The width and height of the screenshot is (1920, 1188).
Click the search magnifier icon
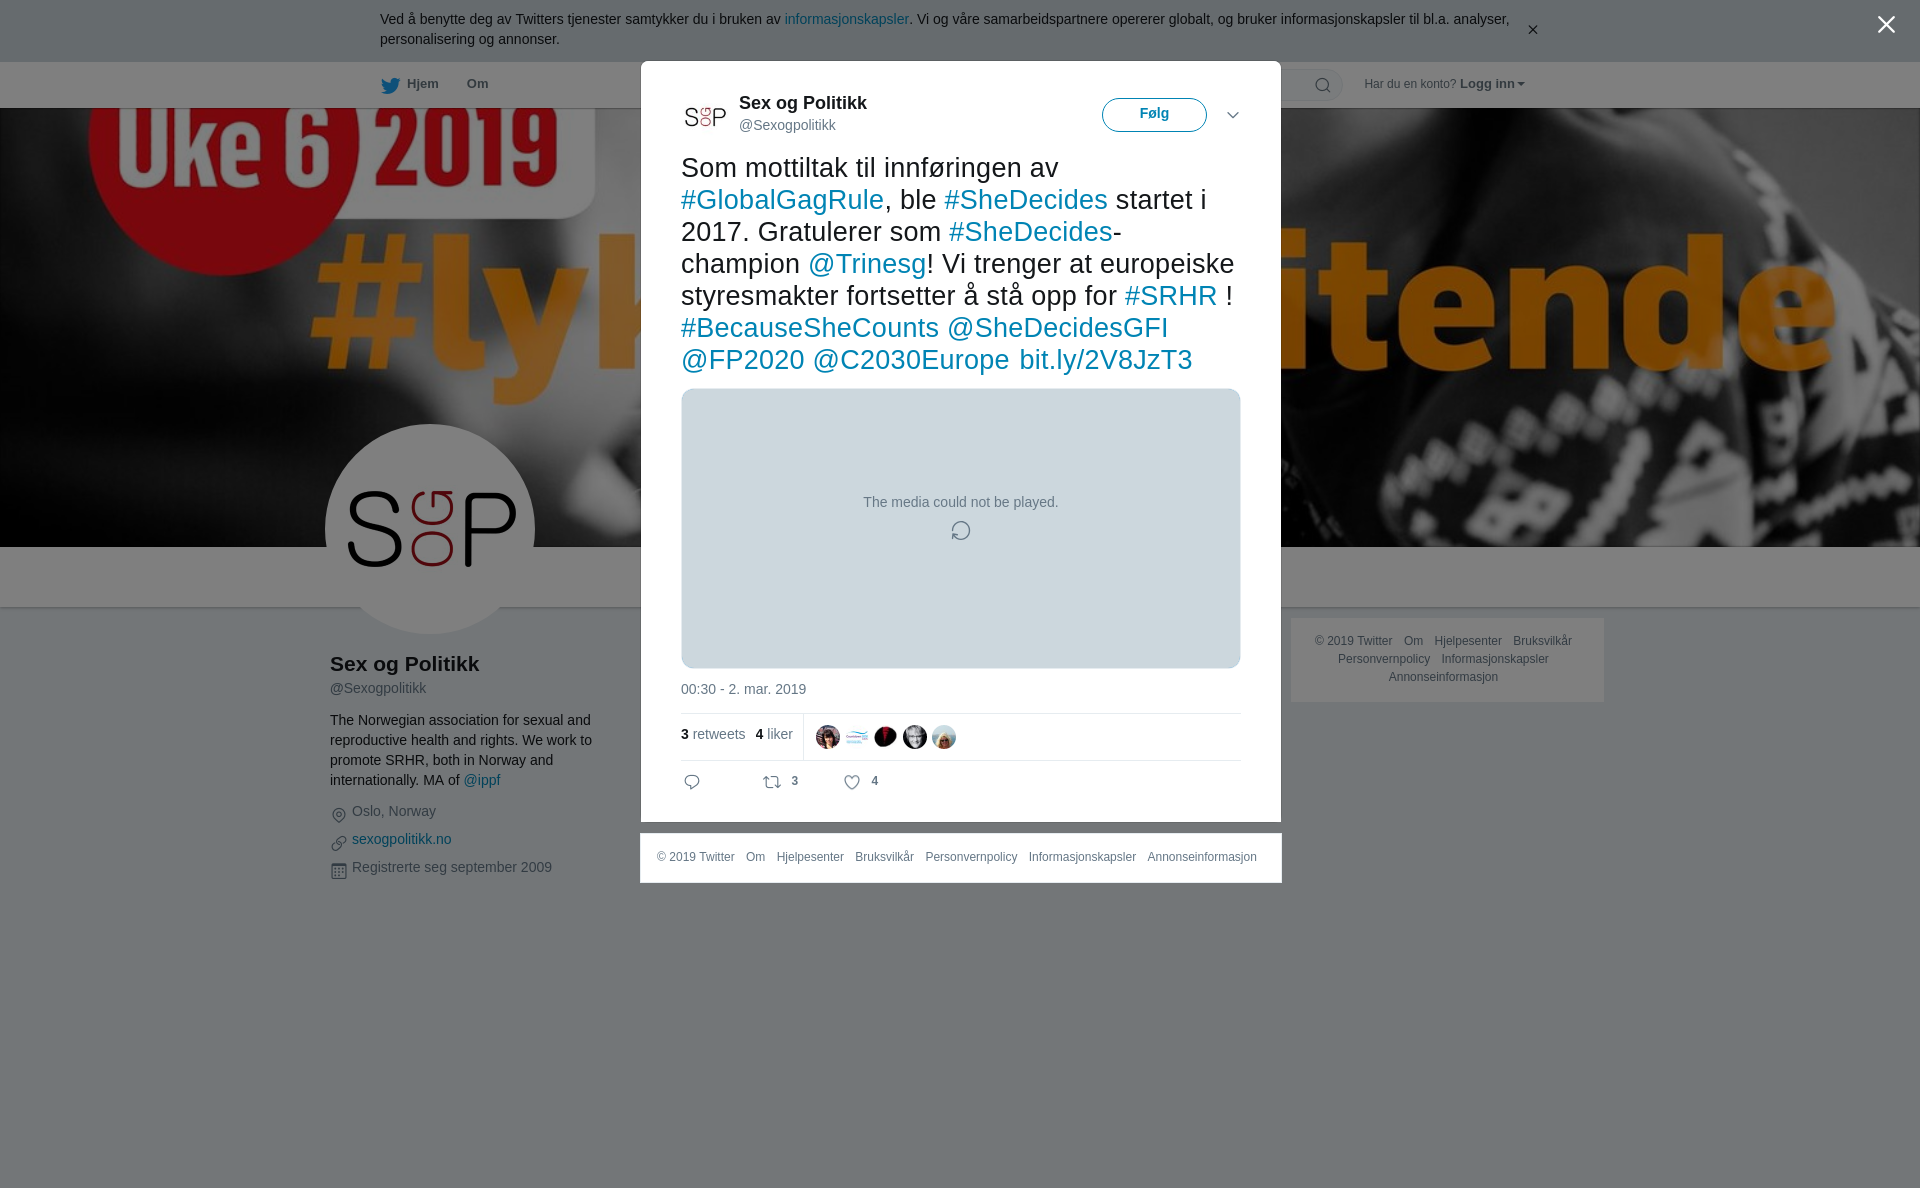point(1323,85)
